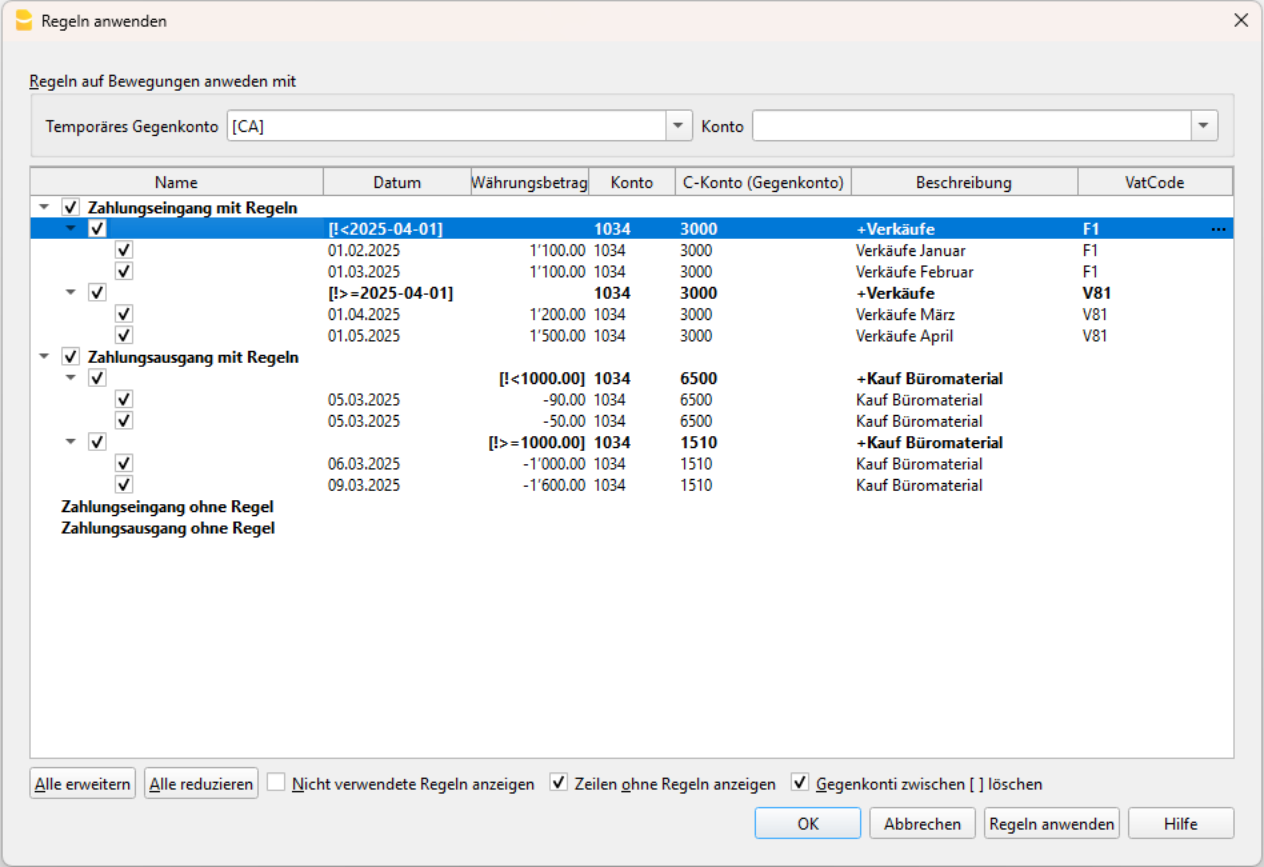The image size is (1264, 867).
Task: Click into the Konto input field
Action: pos(970,126)
